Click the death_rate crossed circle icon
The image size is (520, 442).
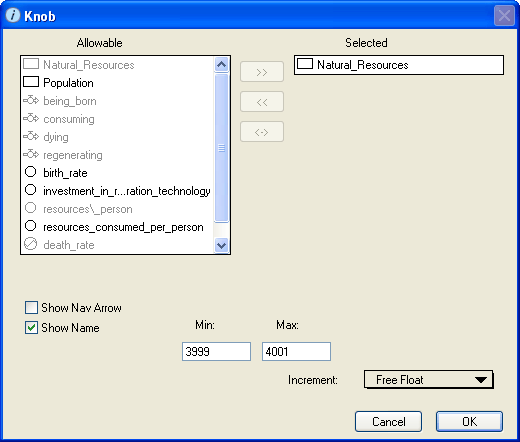[30, 244]
